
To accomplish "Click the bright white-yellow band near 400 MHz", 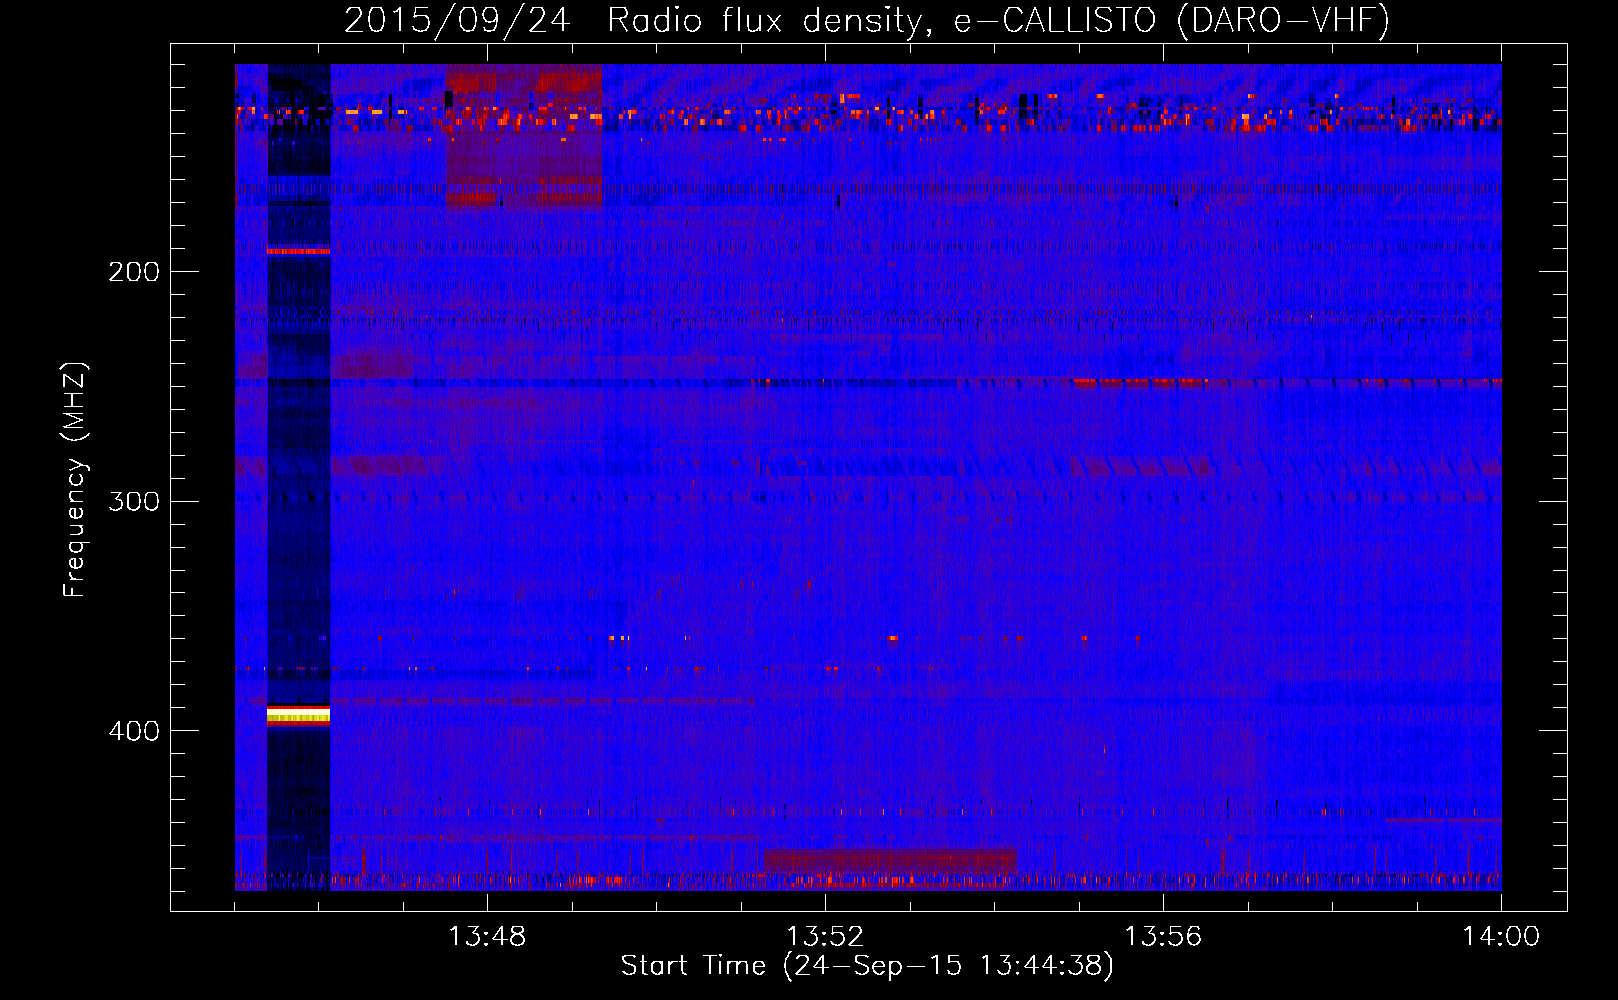I will (298, 715).
